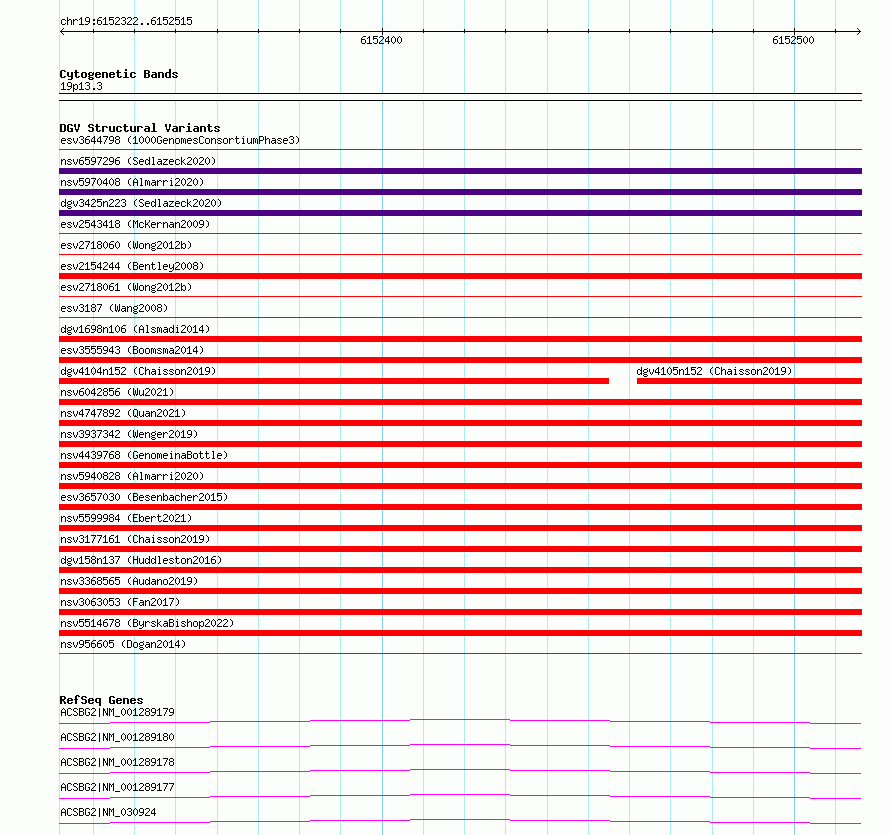
Task: Click the 19p13.3 band label
Action: click(81, 86)
